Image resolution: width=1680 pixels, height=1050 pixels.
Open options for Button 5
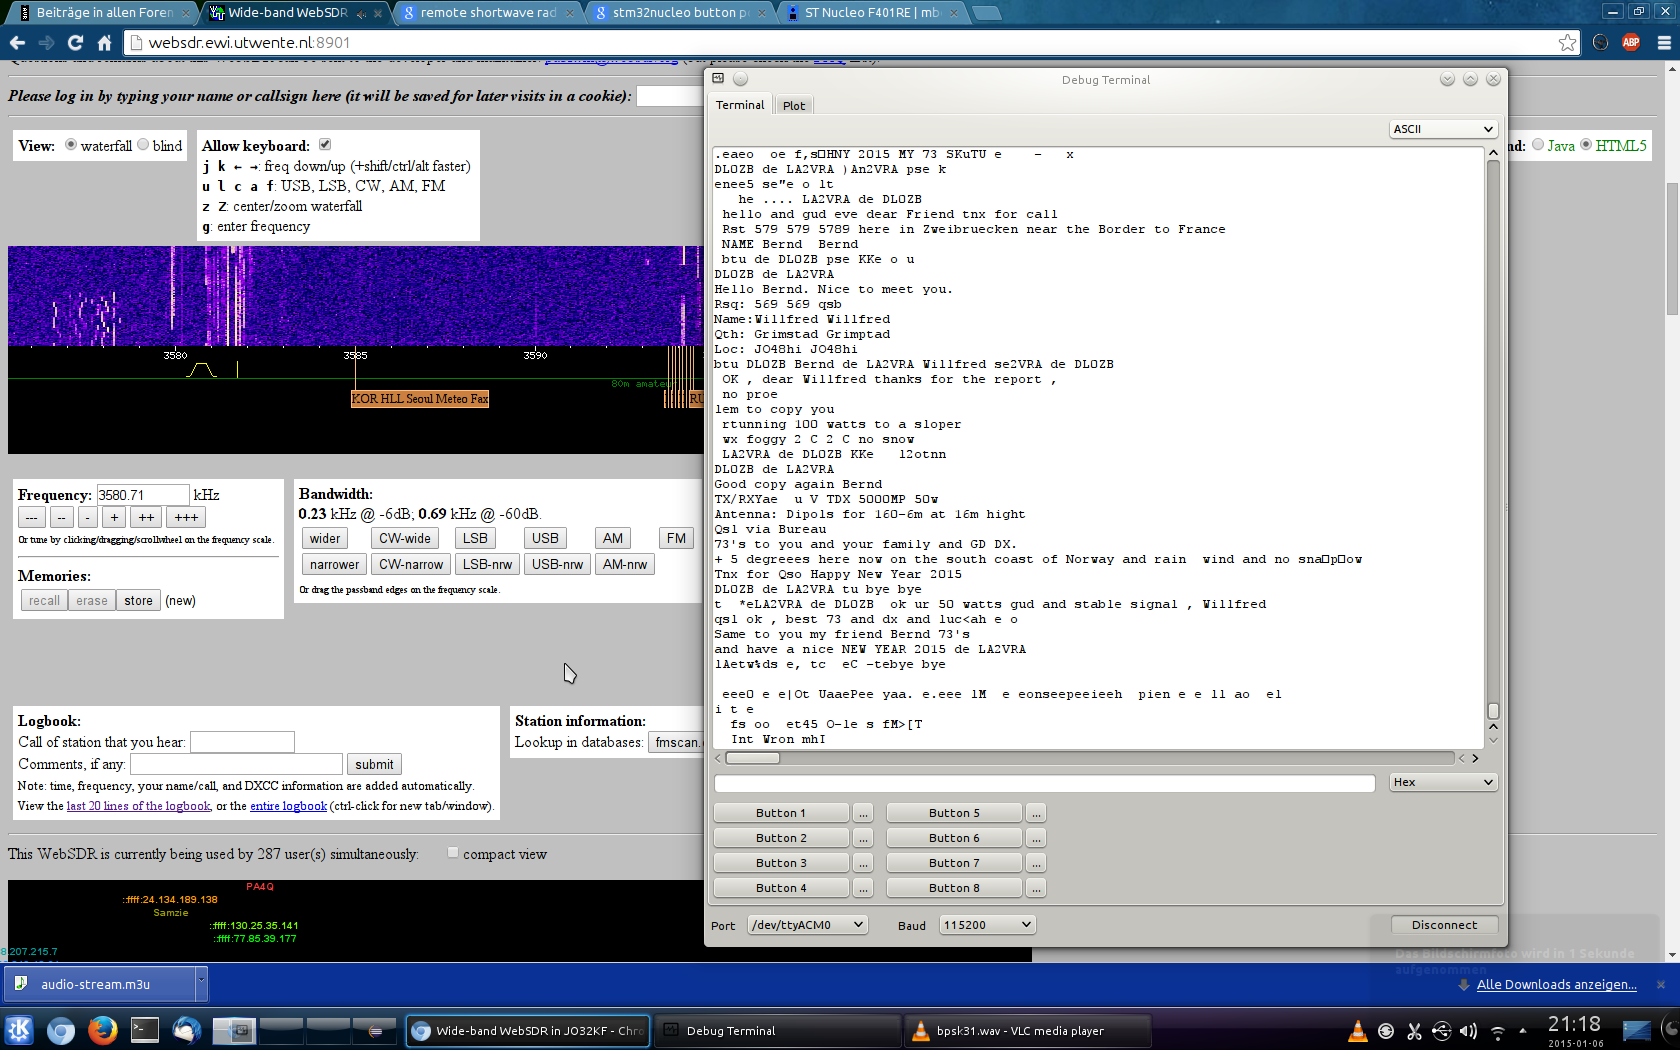click(x=1036, y=813)
